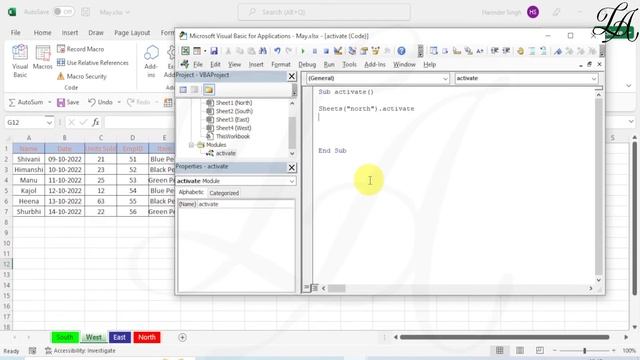
Task: Open May.xlsx file name dropdown
Action: (127, 12)
